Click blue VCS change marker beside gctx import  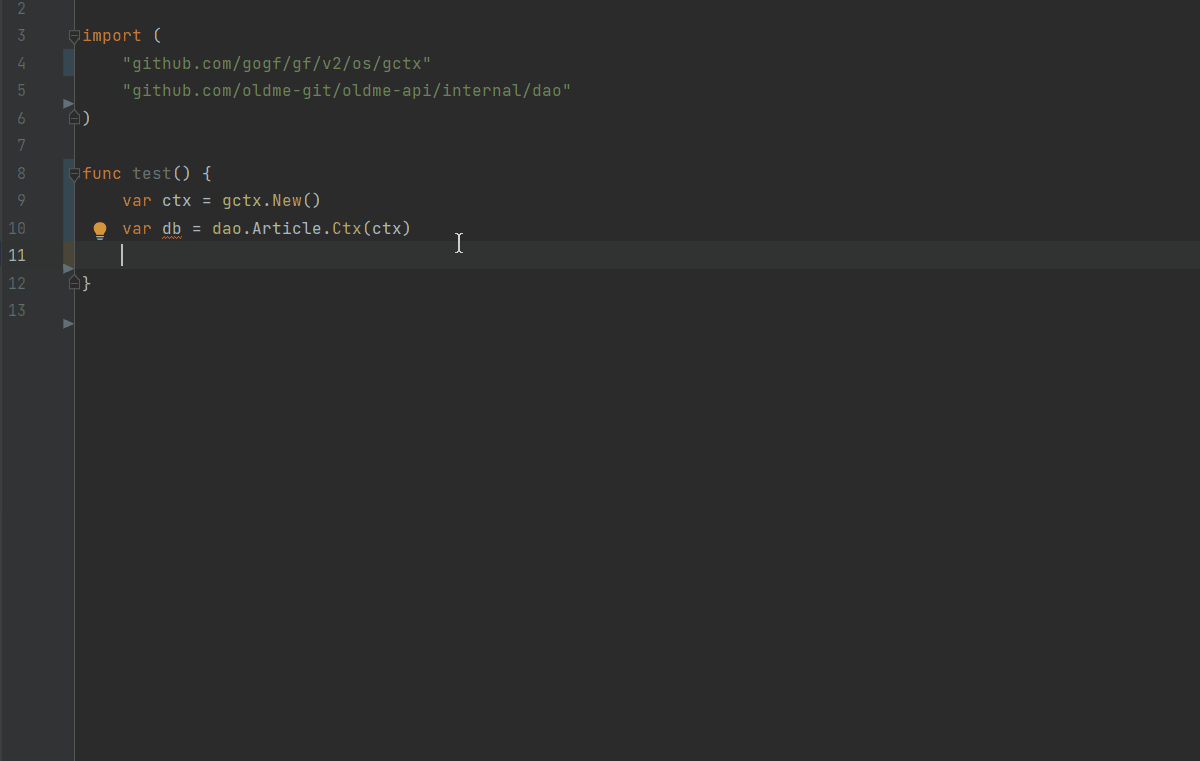(68, 63)
